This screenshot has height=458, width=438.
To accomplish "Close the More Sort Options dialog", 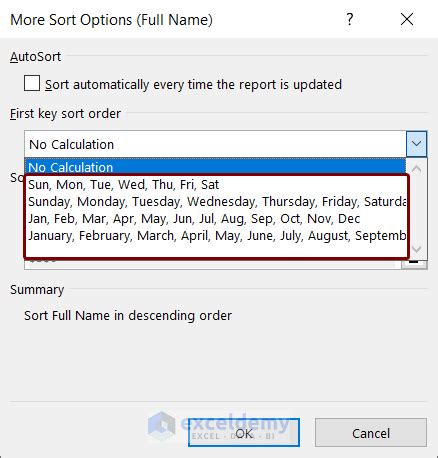I will coord(407,19).
